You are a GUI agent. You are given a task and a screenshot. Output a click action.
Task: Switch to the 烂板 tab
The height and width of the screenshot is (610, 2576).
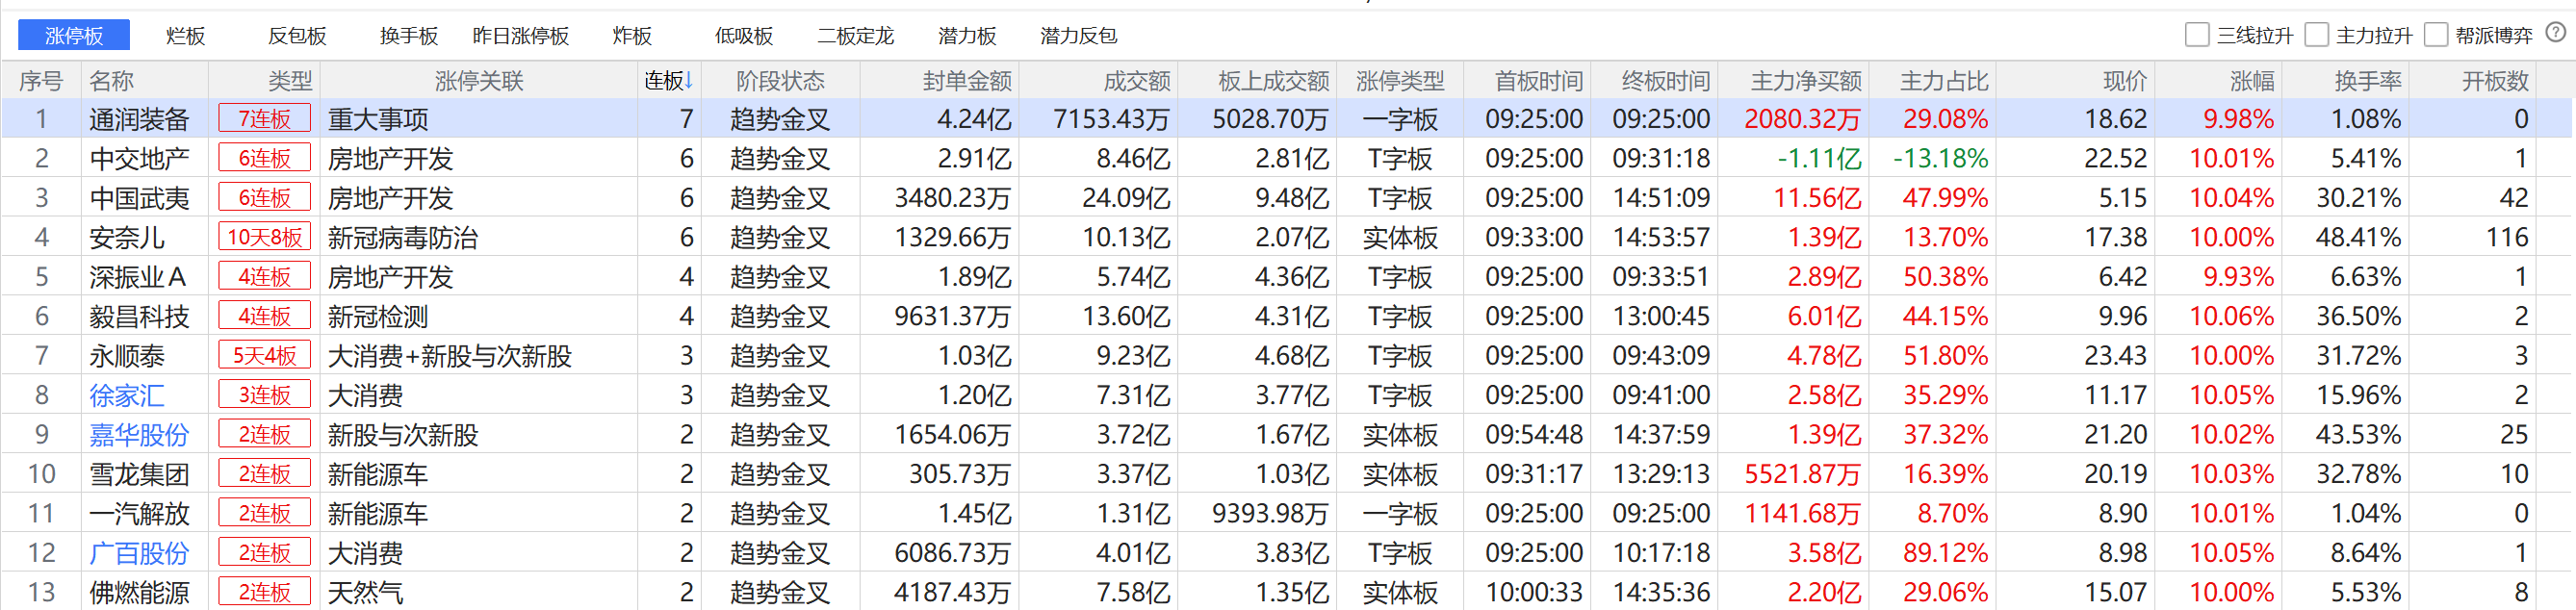[x=186, y=36]
